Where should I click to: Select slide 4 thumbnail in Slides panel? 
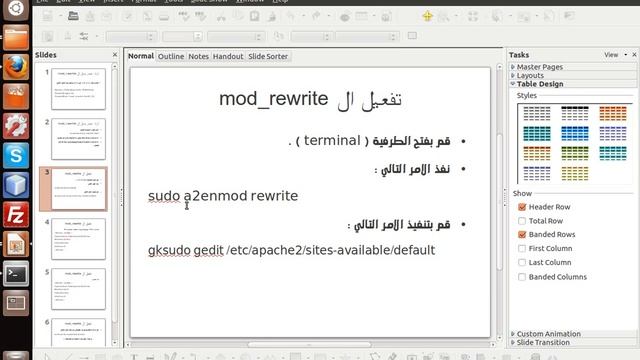(x=78, y=239)
